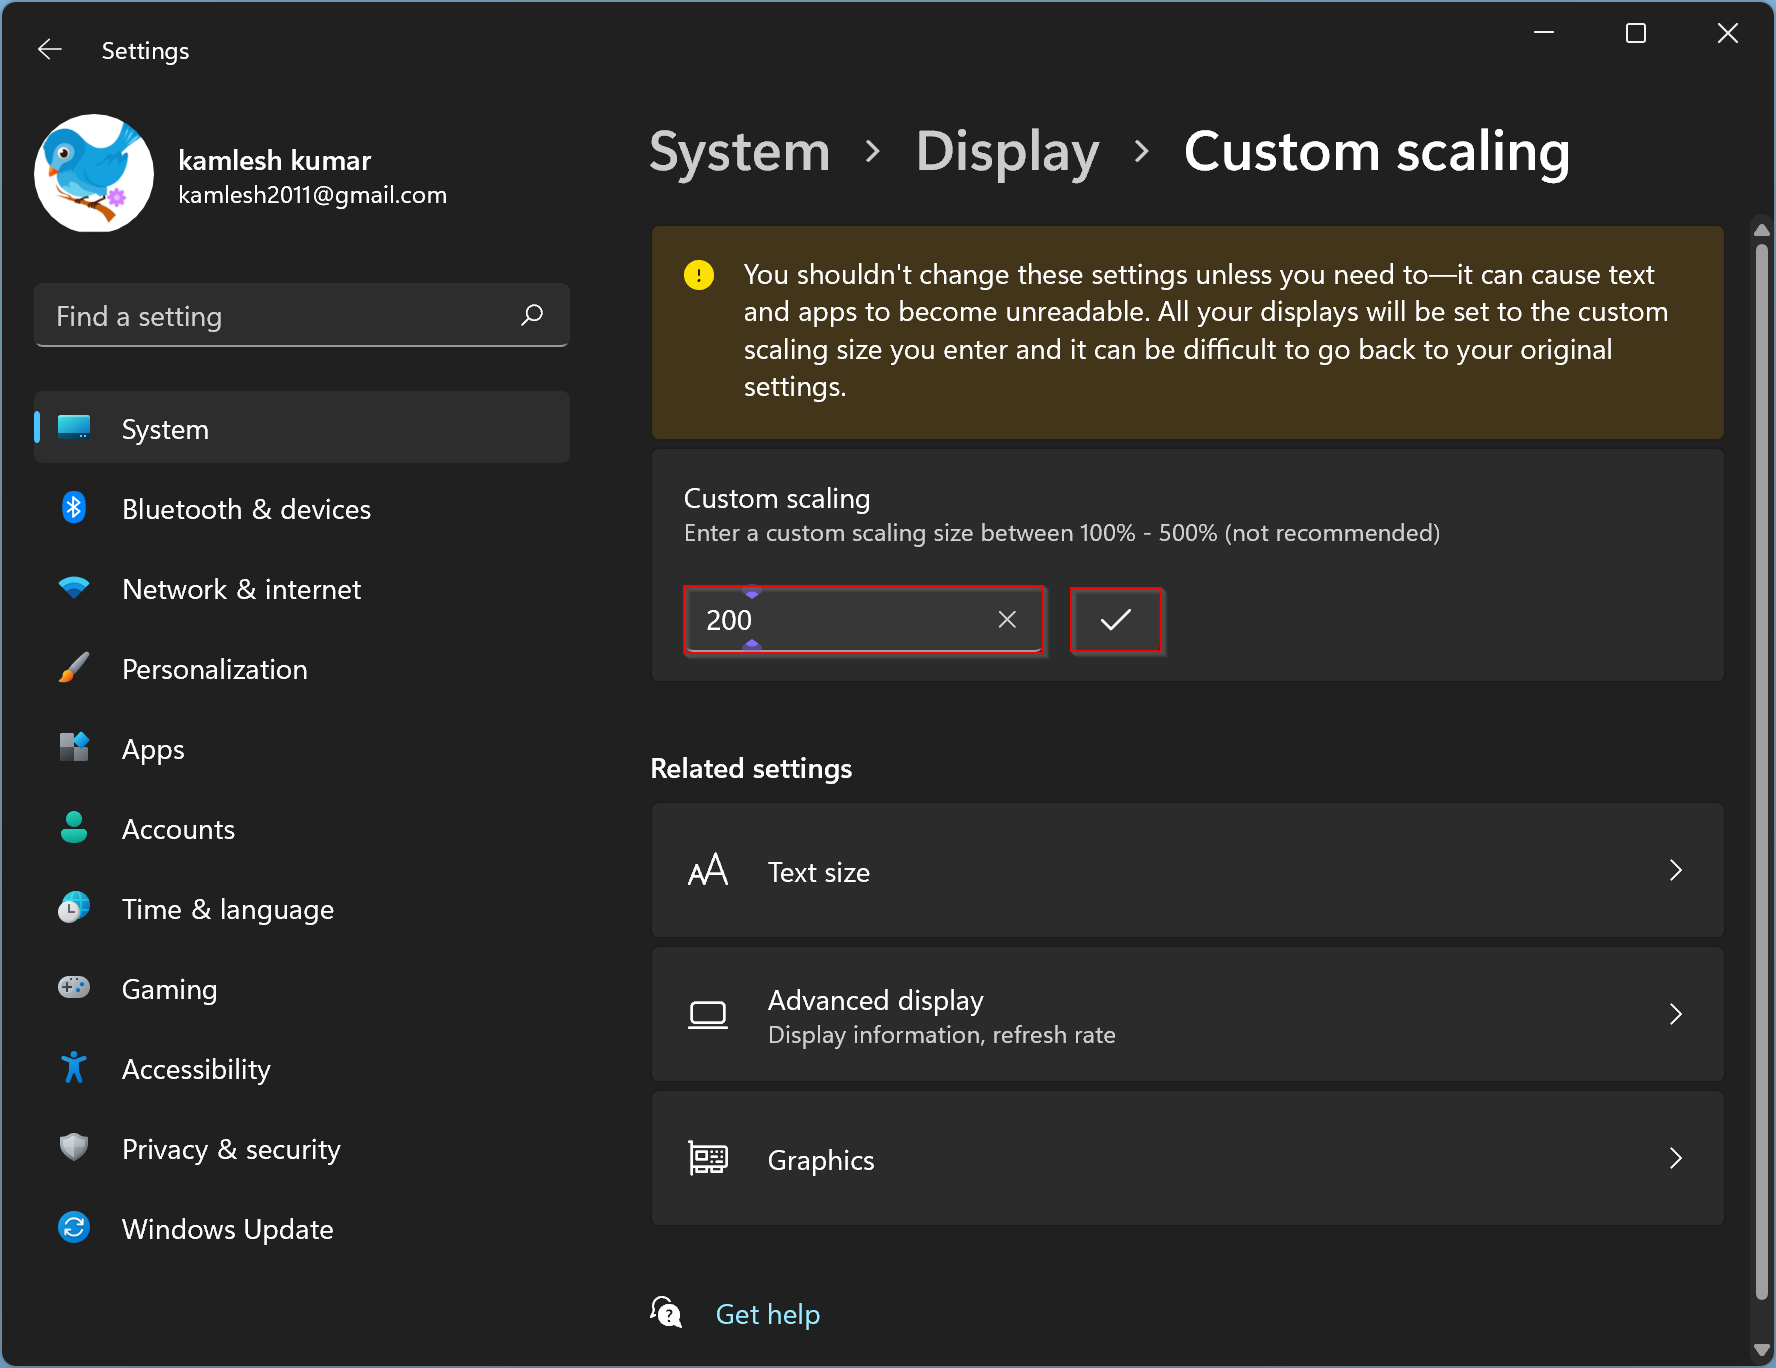Go to Display breadcrumb
The height and width of the screenshot is (1368, 1776).
(x=1008, y=152)
